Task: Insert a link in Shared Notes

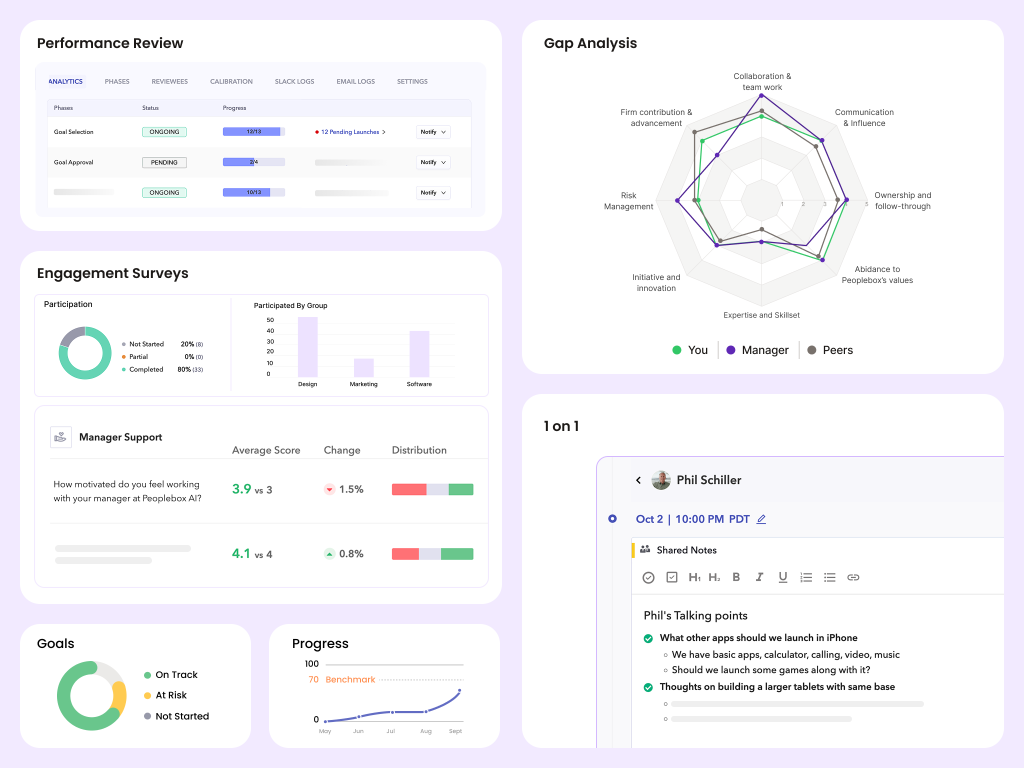Action: (x=853, y=577)
